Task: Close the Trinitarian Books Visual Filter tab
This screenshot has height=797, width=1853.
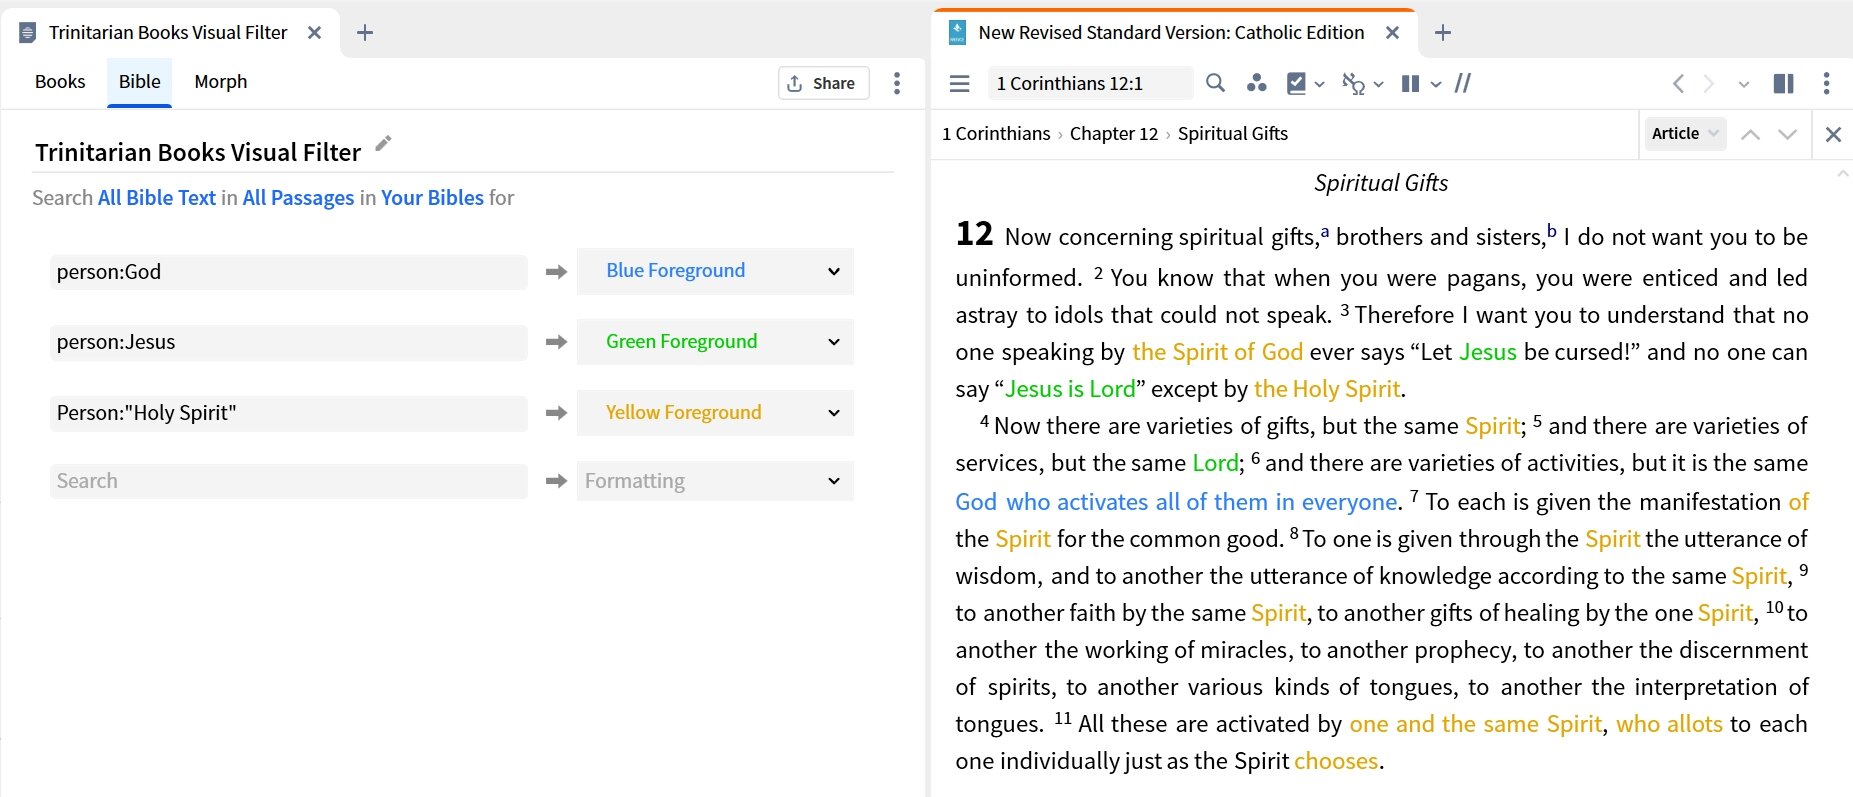Action: (314, 32)
